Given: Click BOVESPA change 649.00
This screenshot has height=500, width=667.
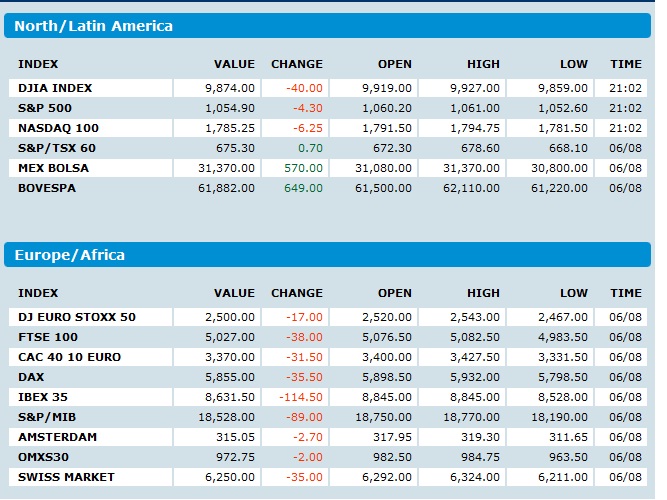Looking at the screenshot, I should [303, 188].
